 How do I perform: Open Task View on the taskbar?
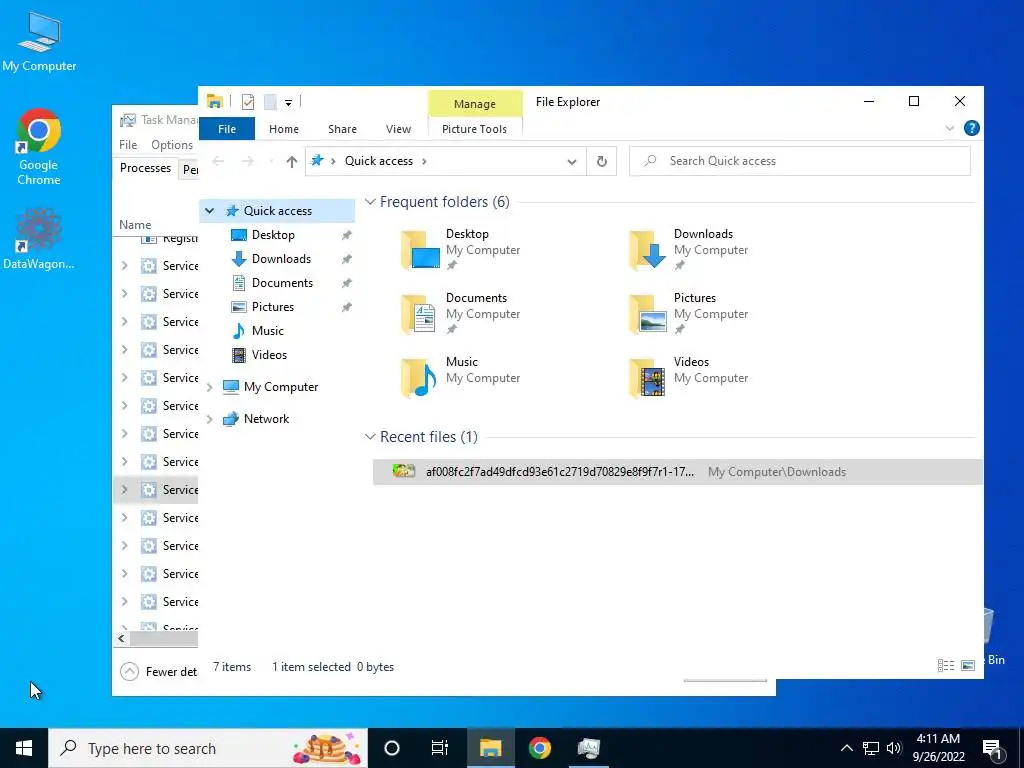pos(440,748)
